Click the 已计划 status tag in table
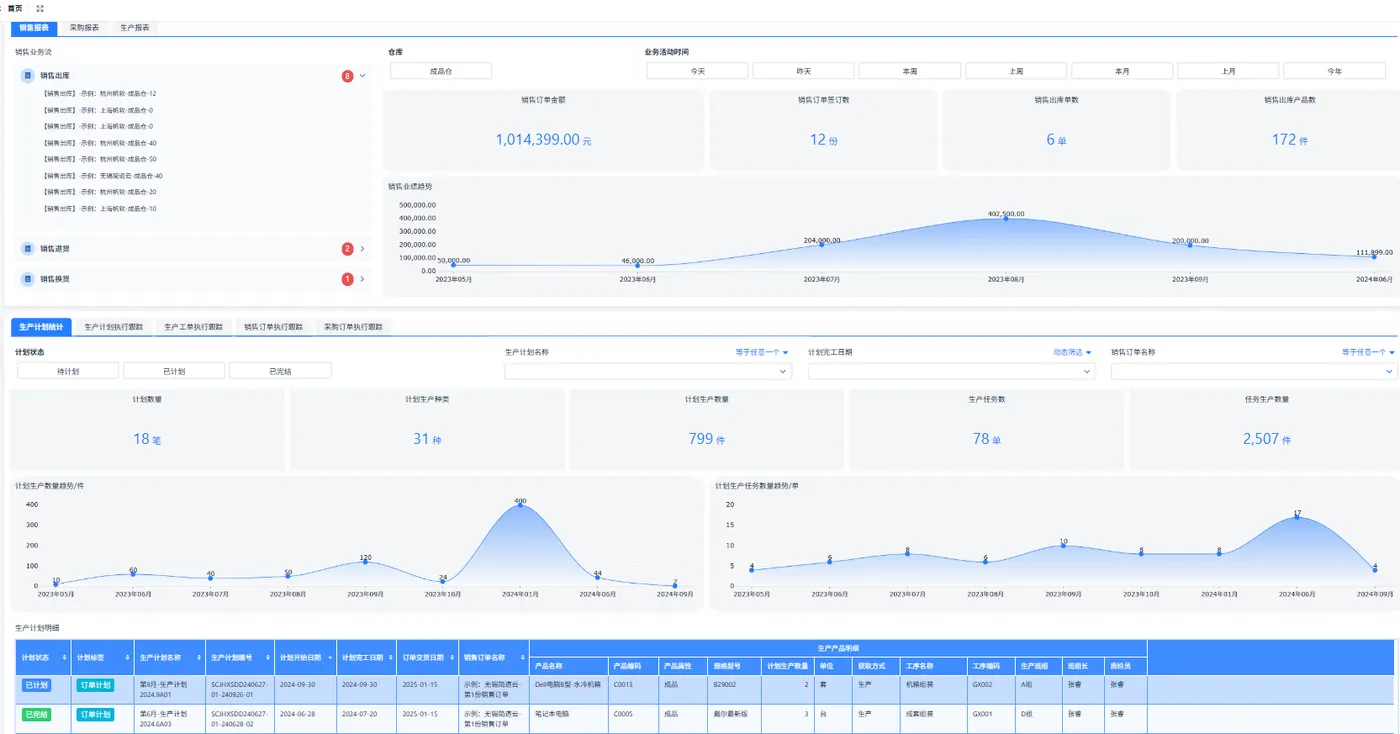This screenshot has width=1400, height=734. (x=37, y=686)
